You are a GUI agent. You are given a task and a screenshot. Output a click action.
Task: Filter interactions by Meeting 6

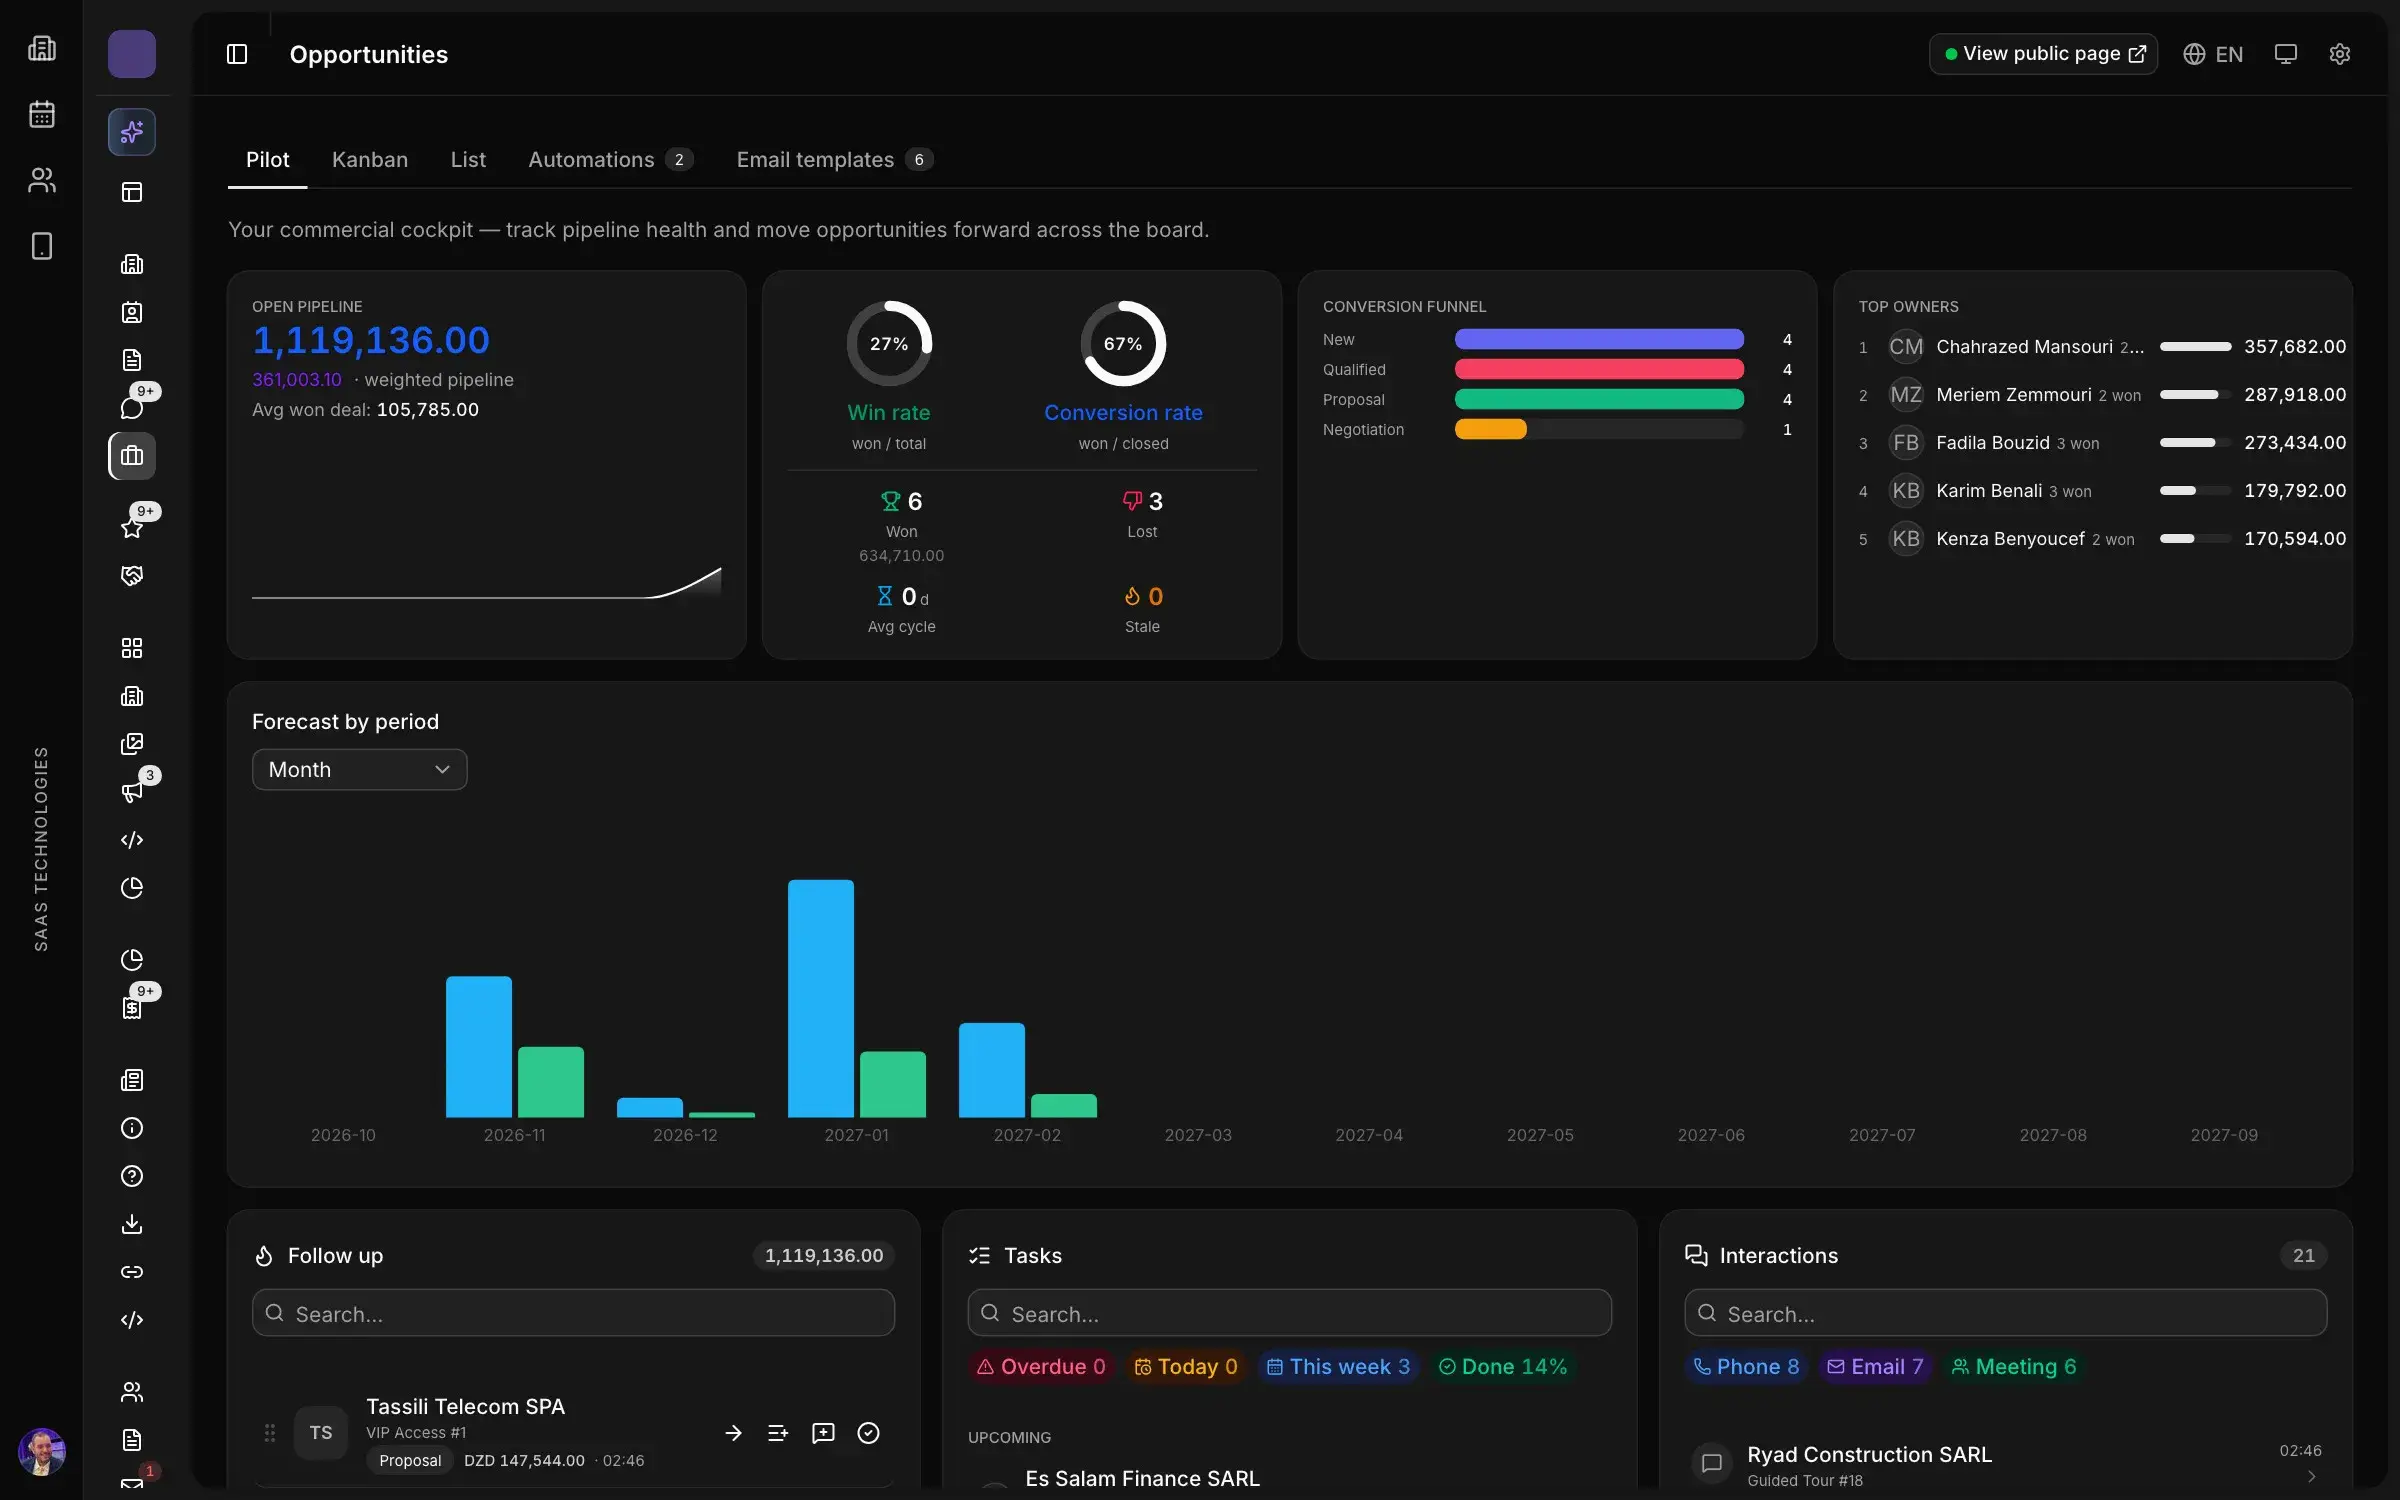pyautogui.click(x=2014, y=1367)
